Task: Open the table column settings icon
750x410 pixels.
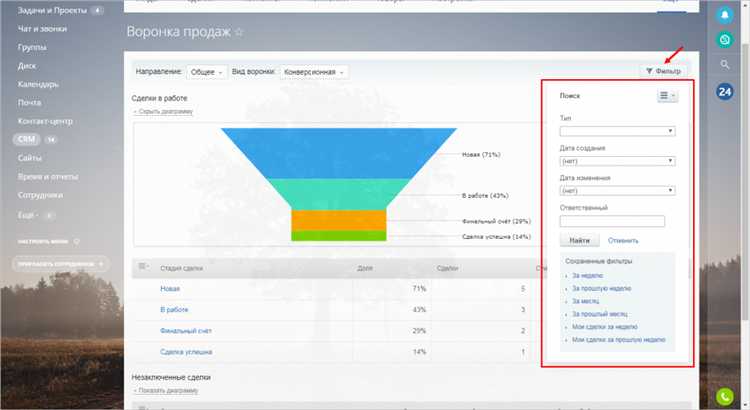Action: click(x=143, y=266)
